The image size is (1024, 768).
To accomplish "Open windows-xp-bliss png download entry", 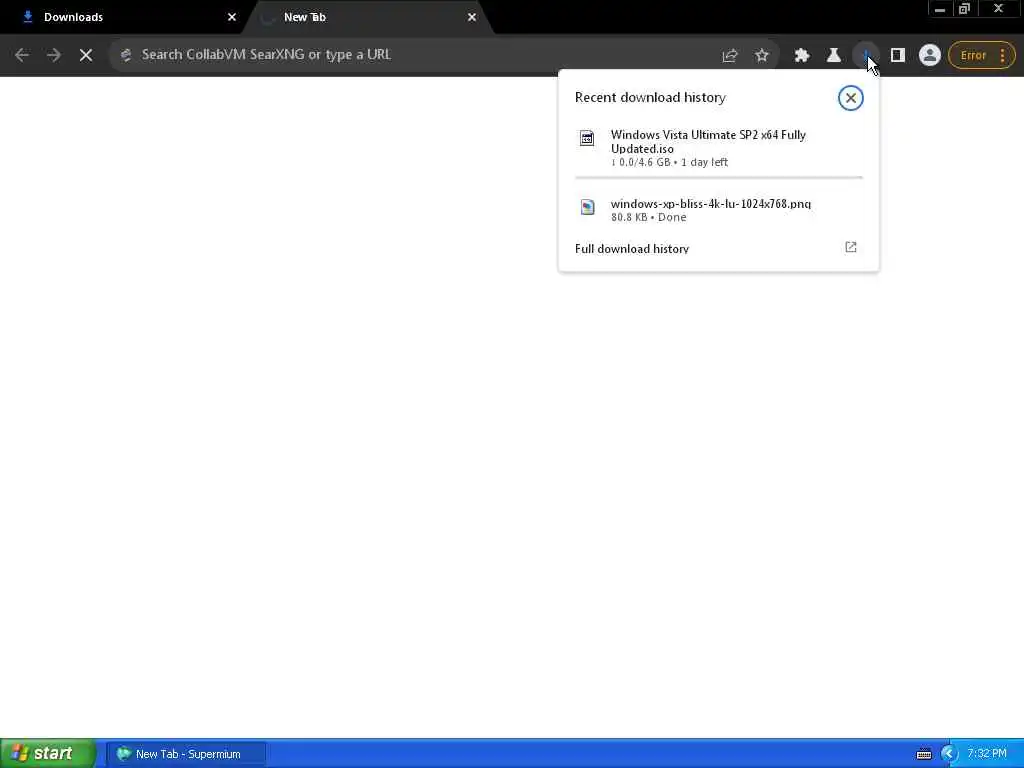I will (x=718, y=210).
